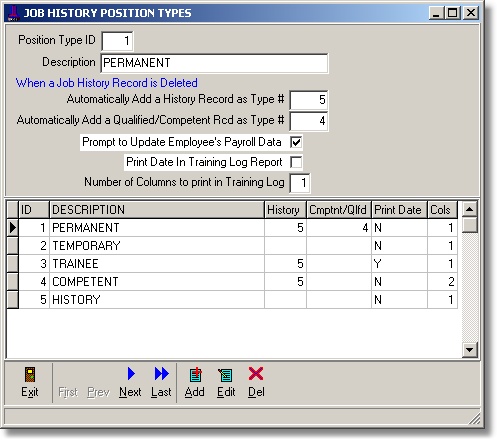Click the Cmptnt/Qlfd column header
Image resolution: width=497 pixels, height=441 pixels.
339,210
